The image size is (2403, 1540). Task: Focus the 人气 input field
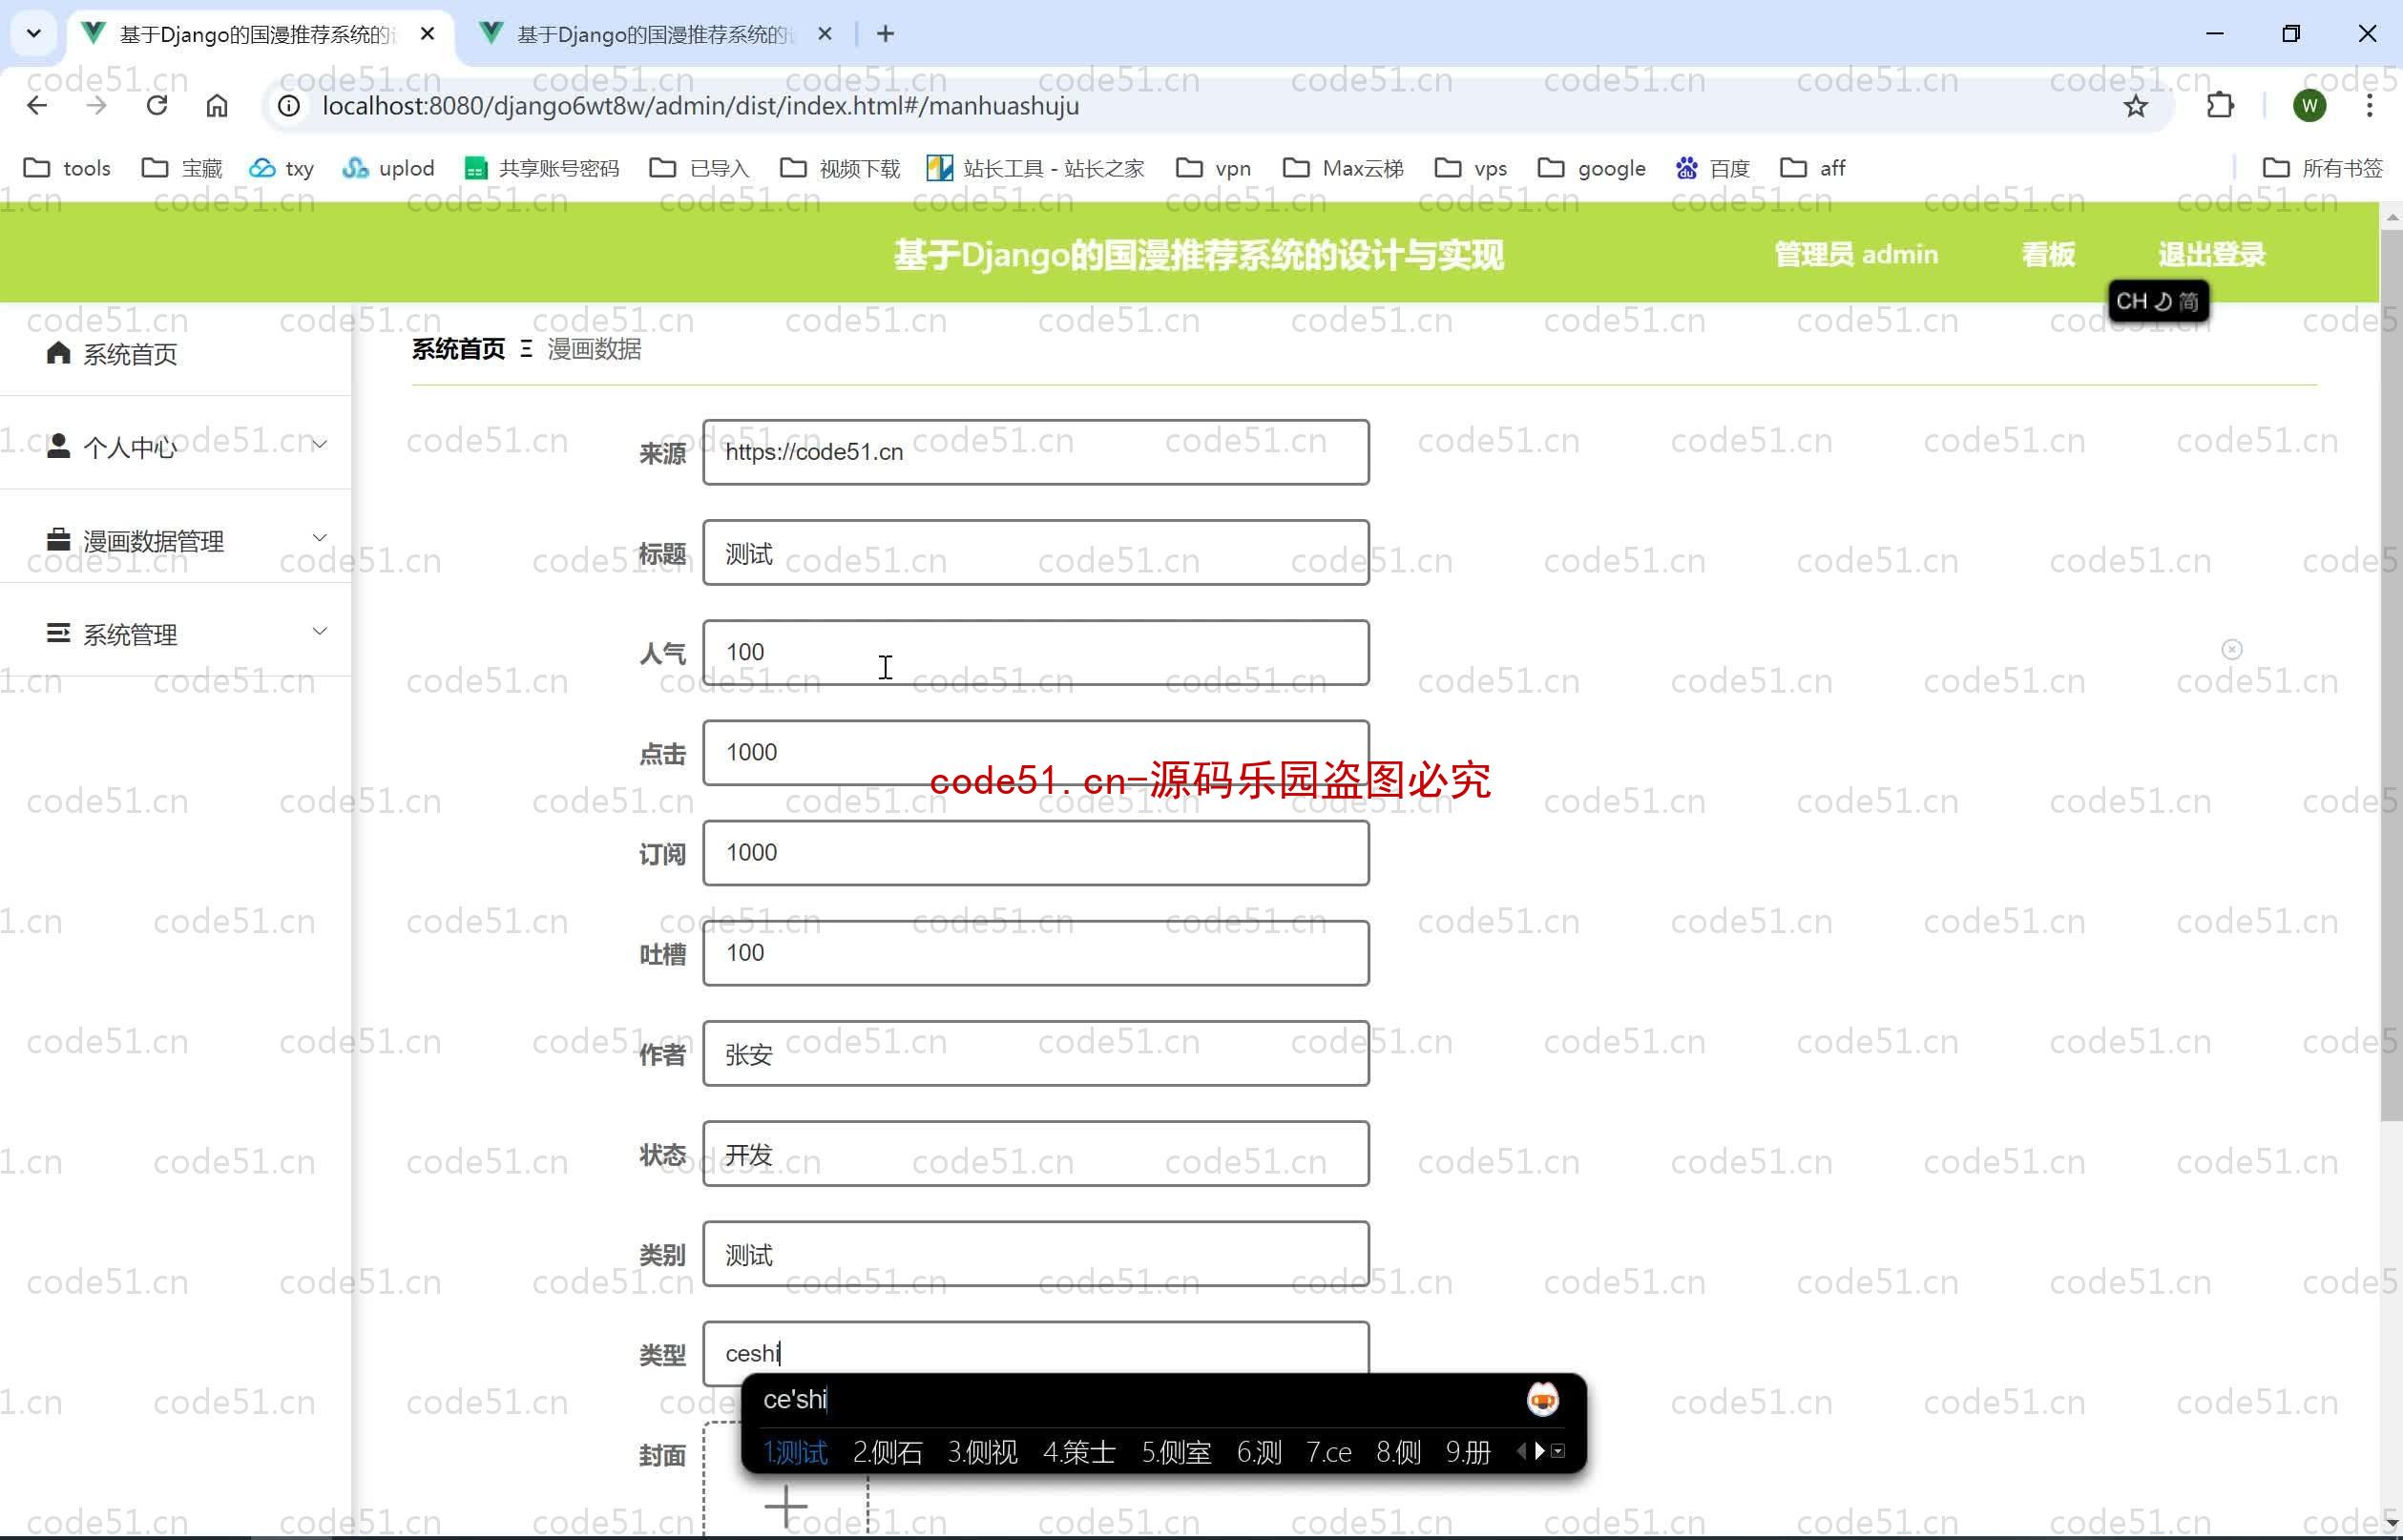coord(1036,652)
